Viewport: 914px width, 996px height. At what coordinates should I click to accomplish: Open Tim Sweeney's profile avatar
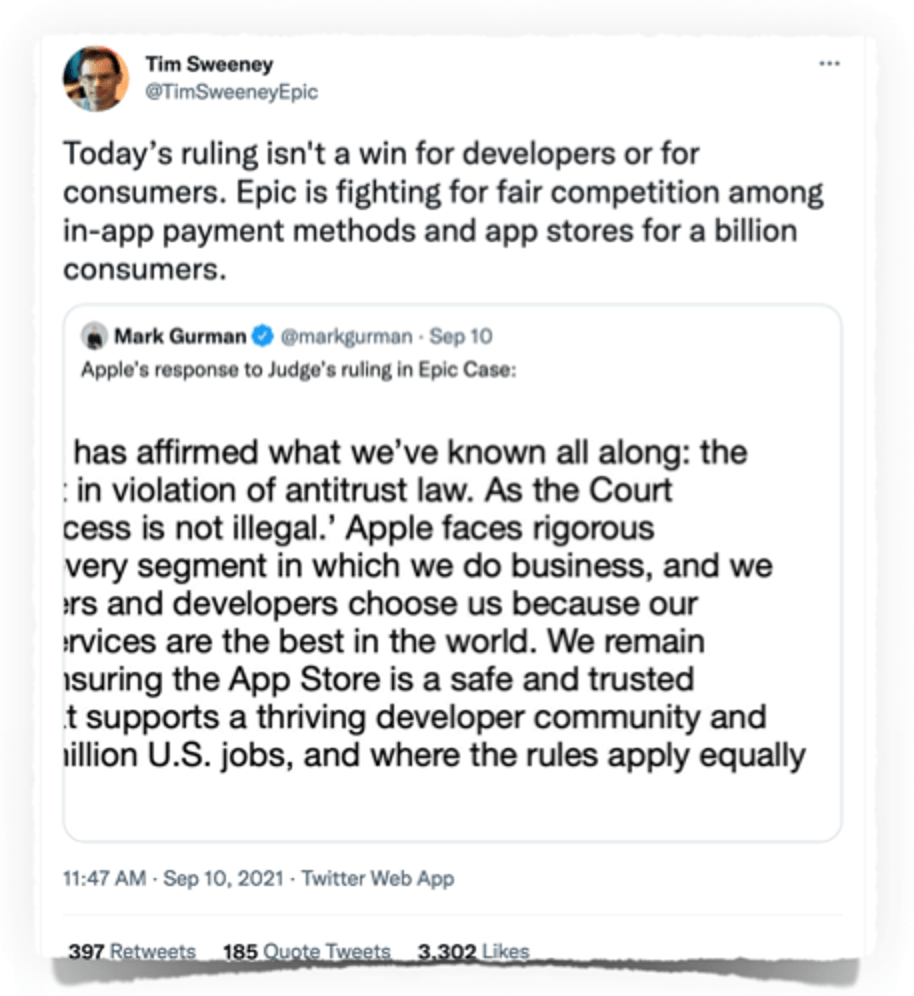pos(96,78)
